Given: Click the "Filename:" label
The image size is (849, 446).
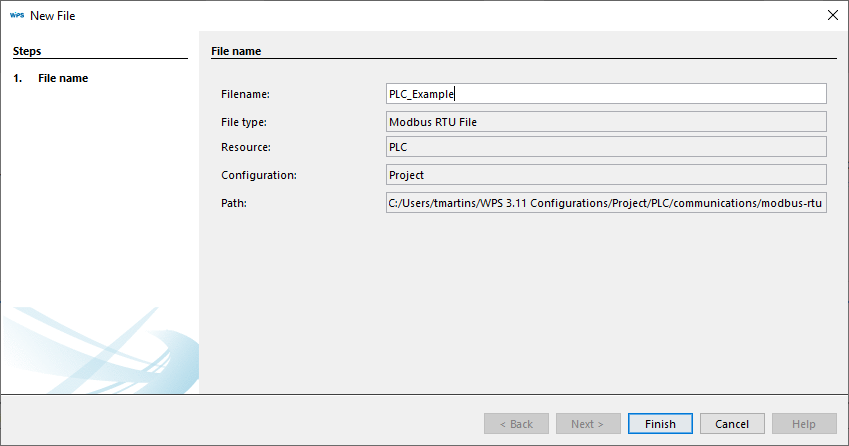Looking at the screenshot, I should pos(246,94).
